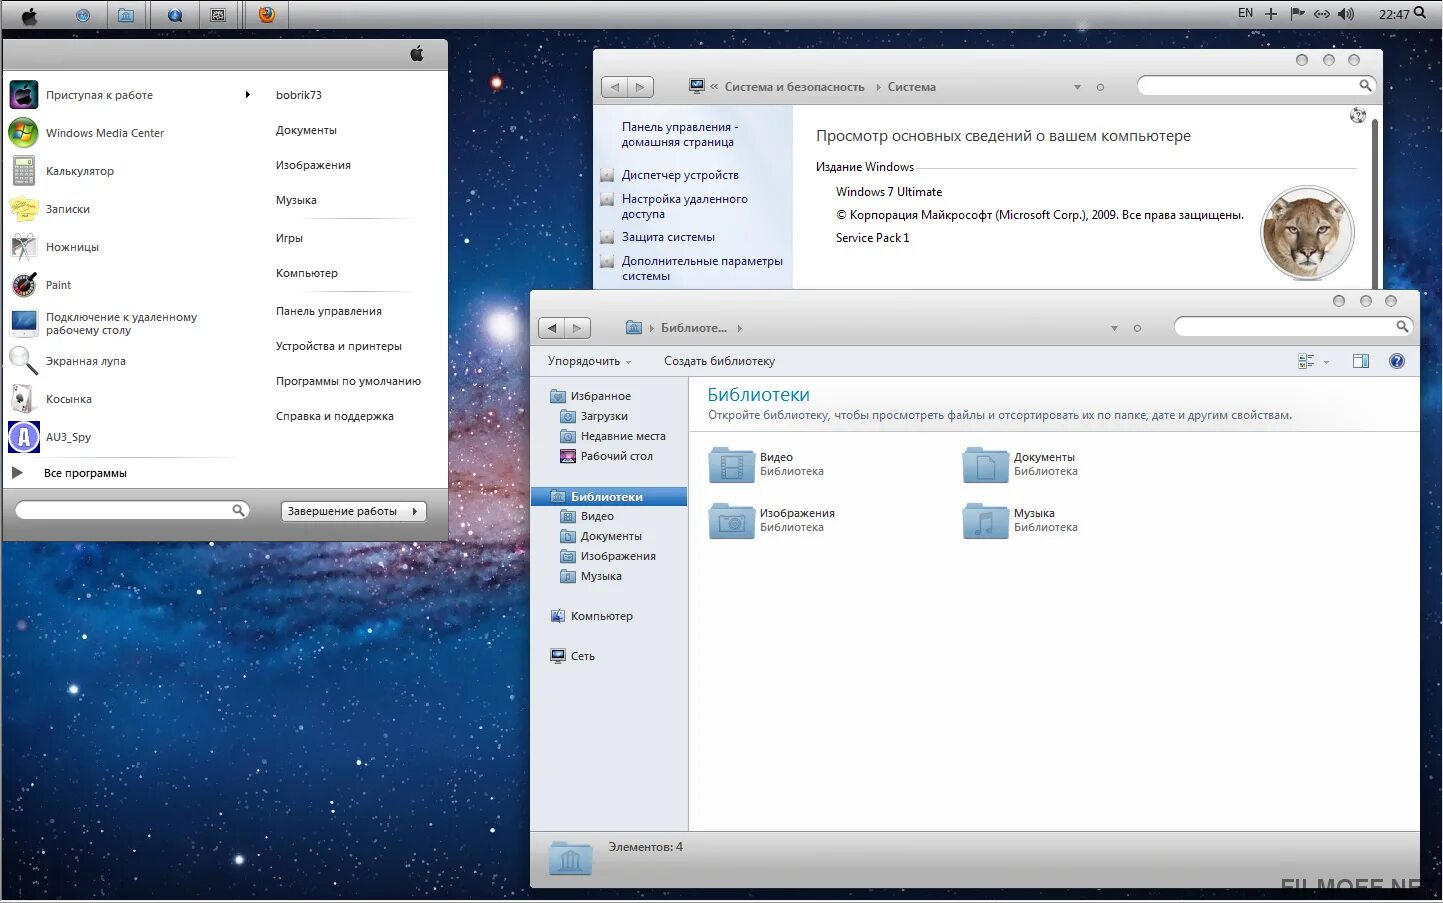Click help icon in System window

coord(1357,115)
